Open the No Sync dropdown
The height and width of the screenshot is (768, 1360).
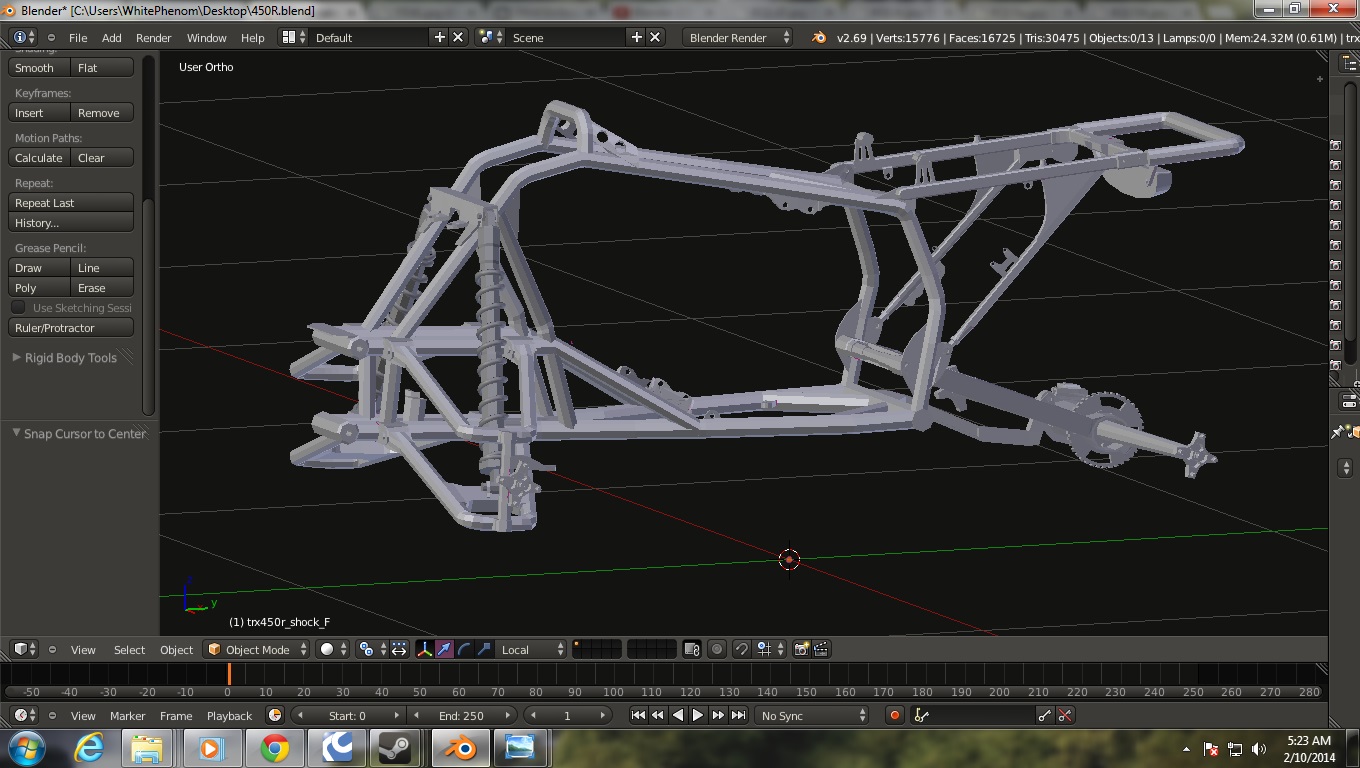pyautogui.click(x=812, y=715)
